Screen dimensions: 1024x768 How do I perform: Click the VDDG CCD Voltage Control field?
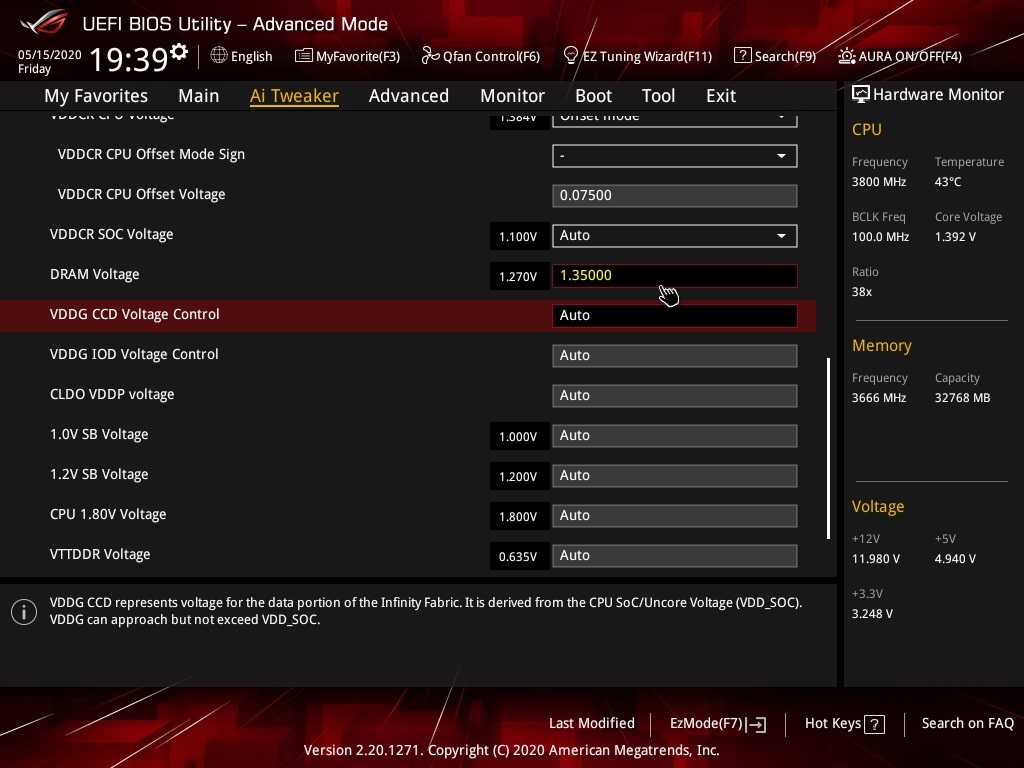[x=675, y=315]
